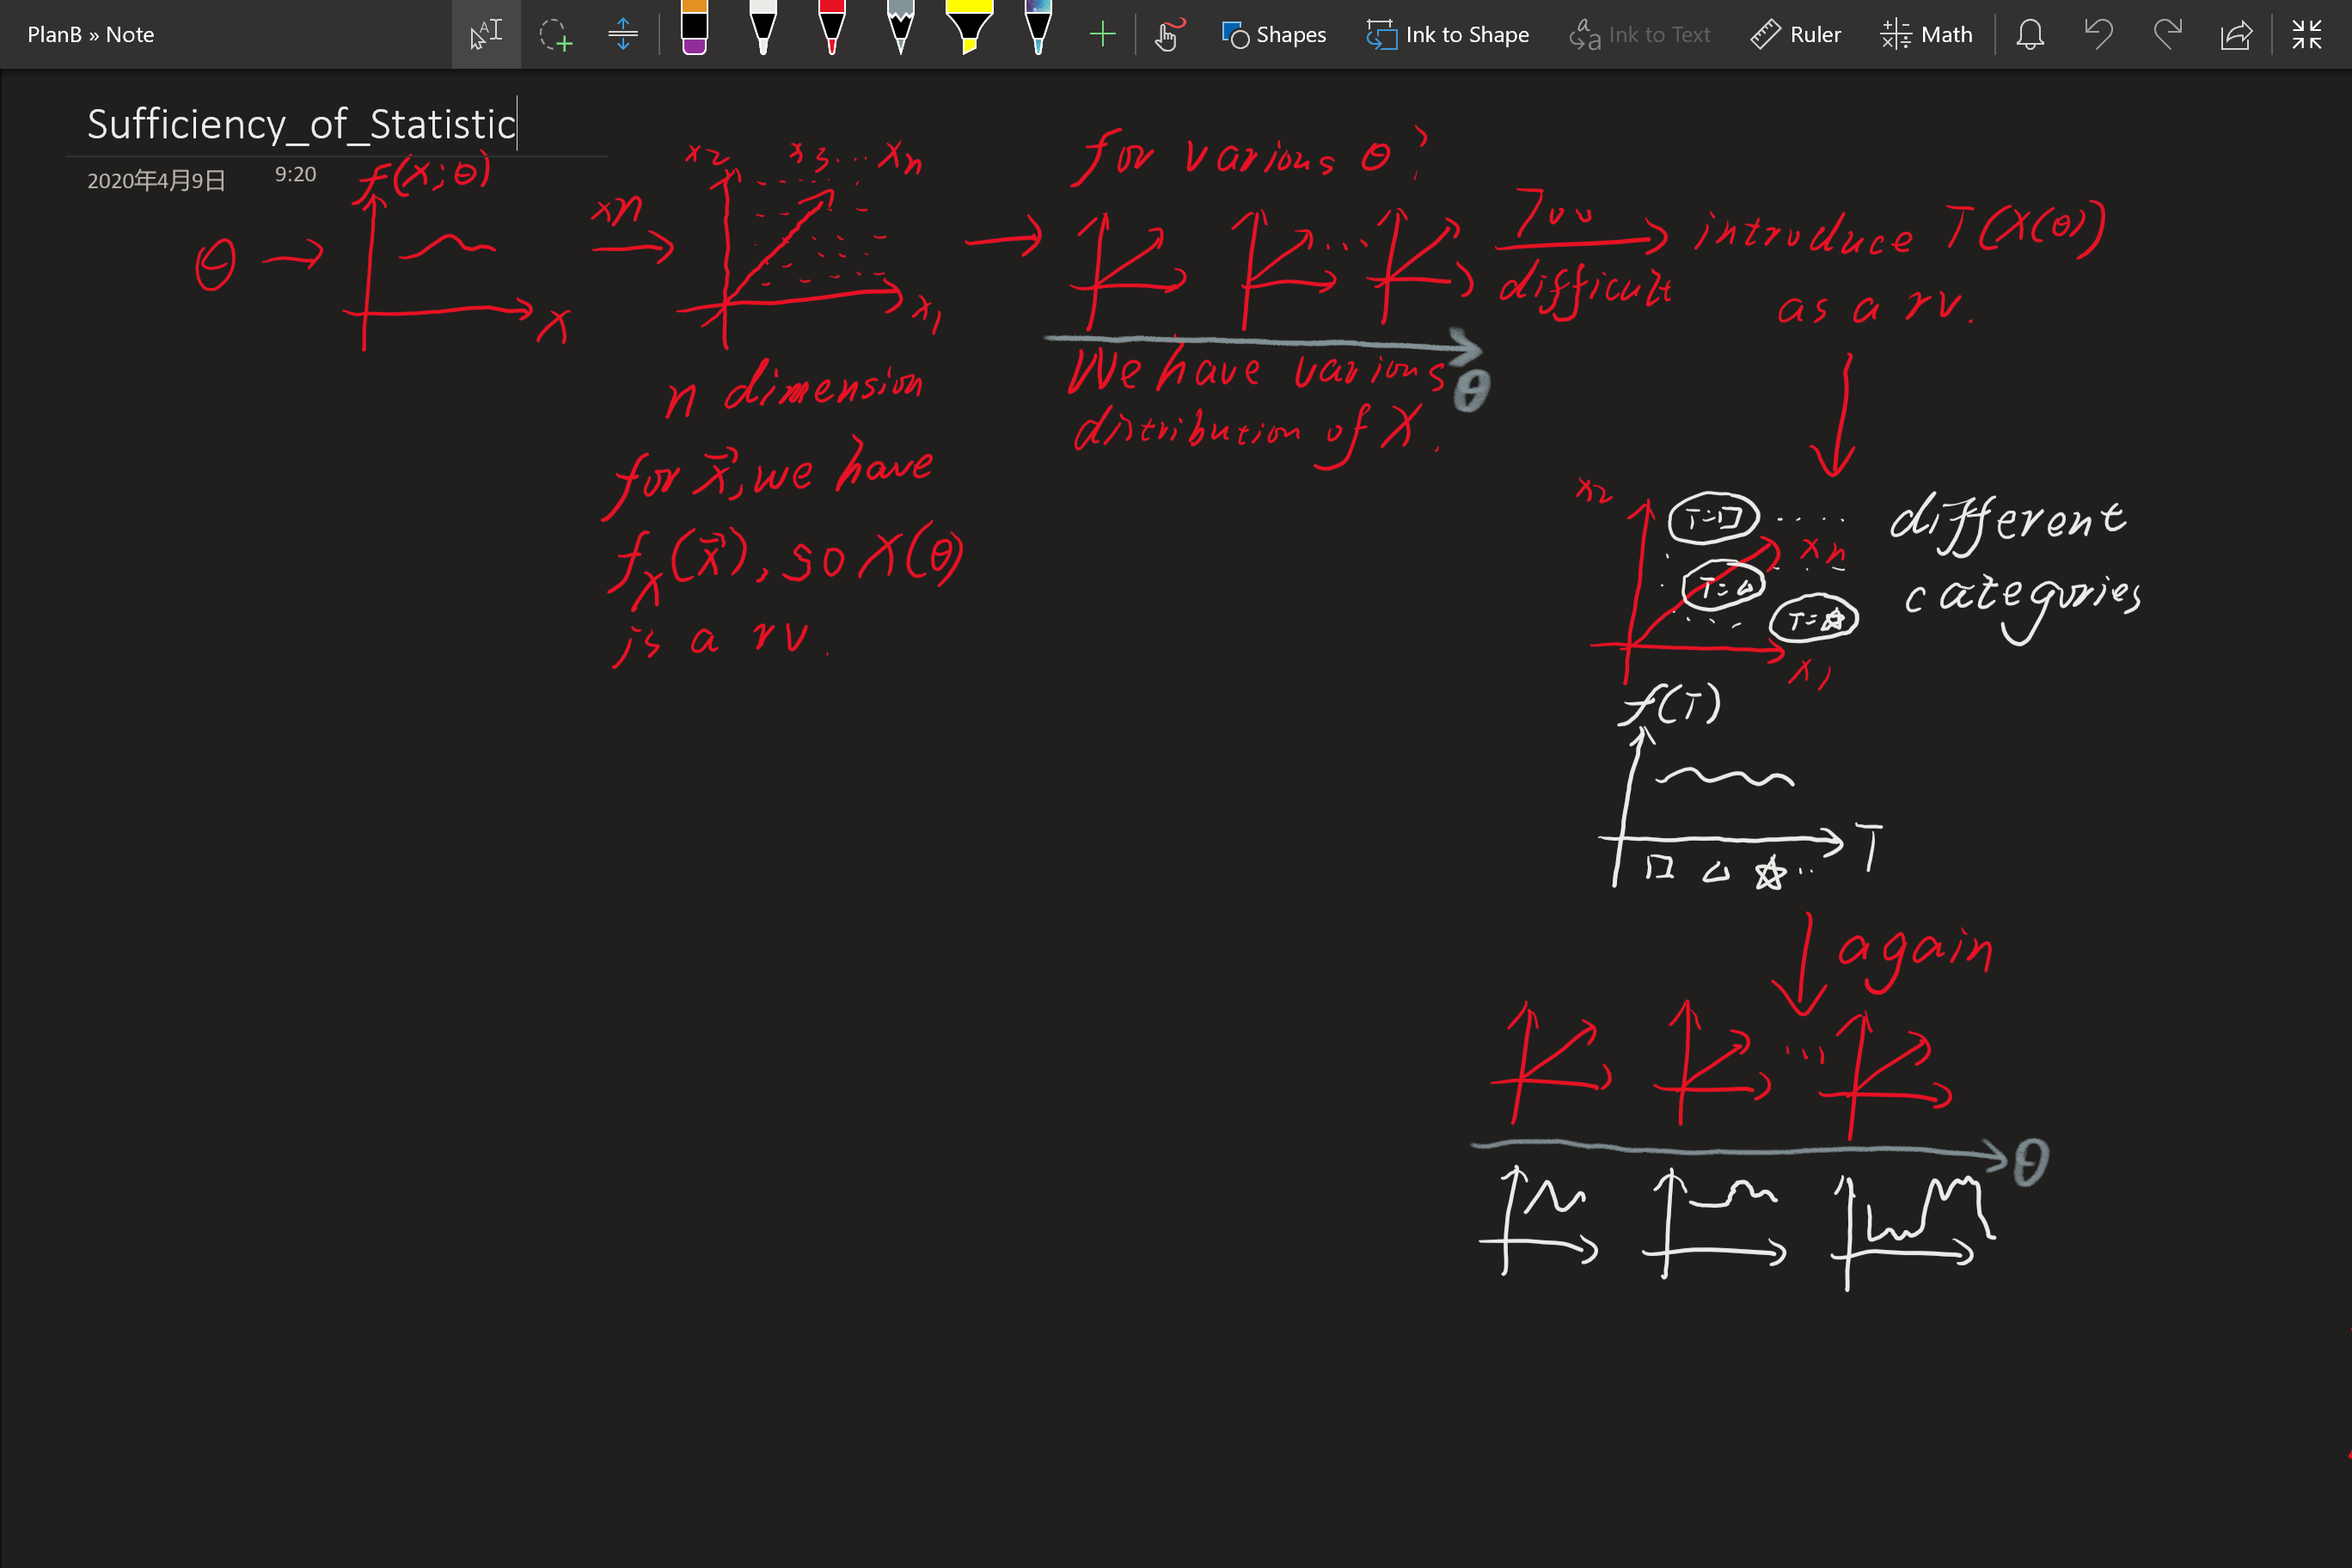This screenshot has height=1568, width=2352.
Task: Enable Ink to Shape conversion
Action: click(x=1446, y=33)
